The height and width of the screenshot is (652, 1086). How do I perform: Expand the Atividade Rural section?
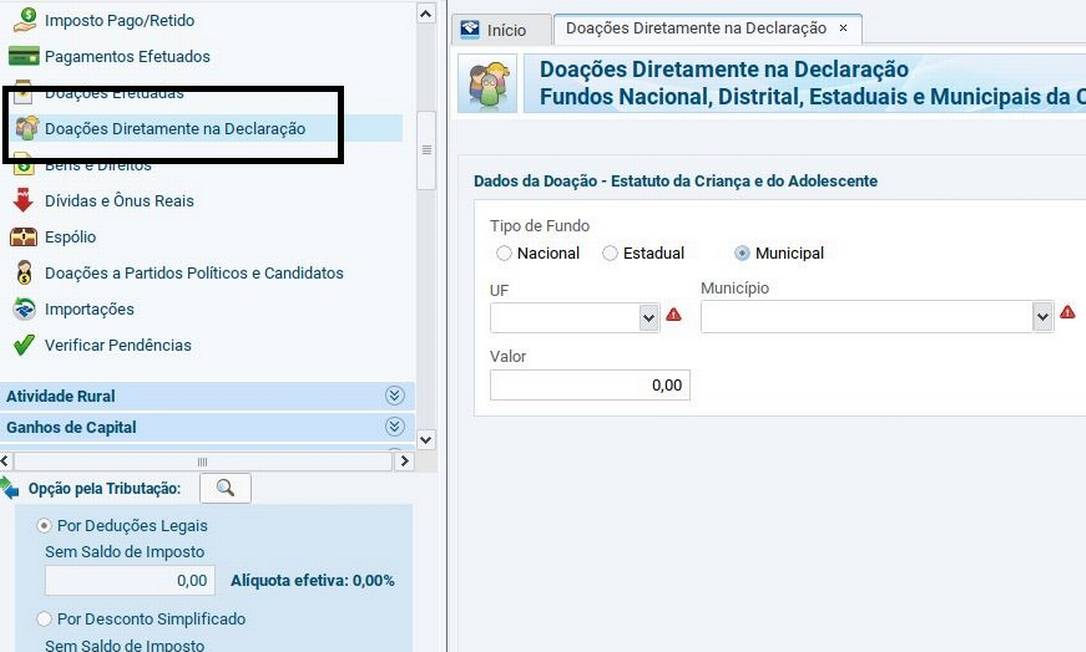click(395, 396)
